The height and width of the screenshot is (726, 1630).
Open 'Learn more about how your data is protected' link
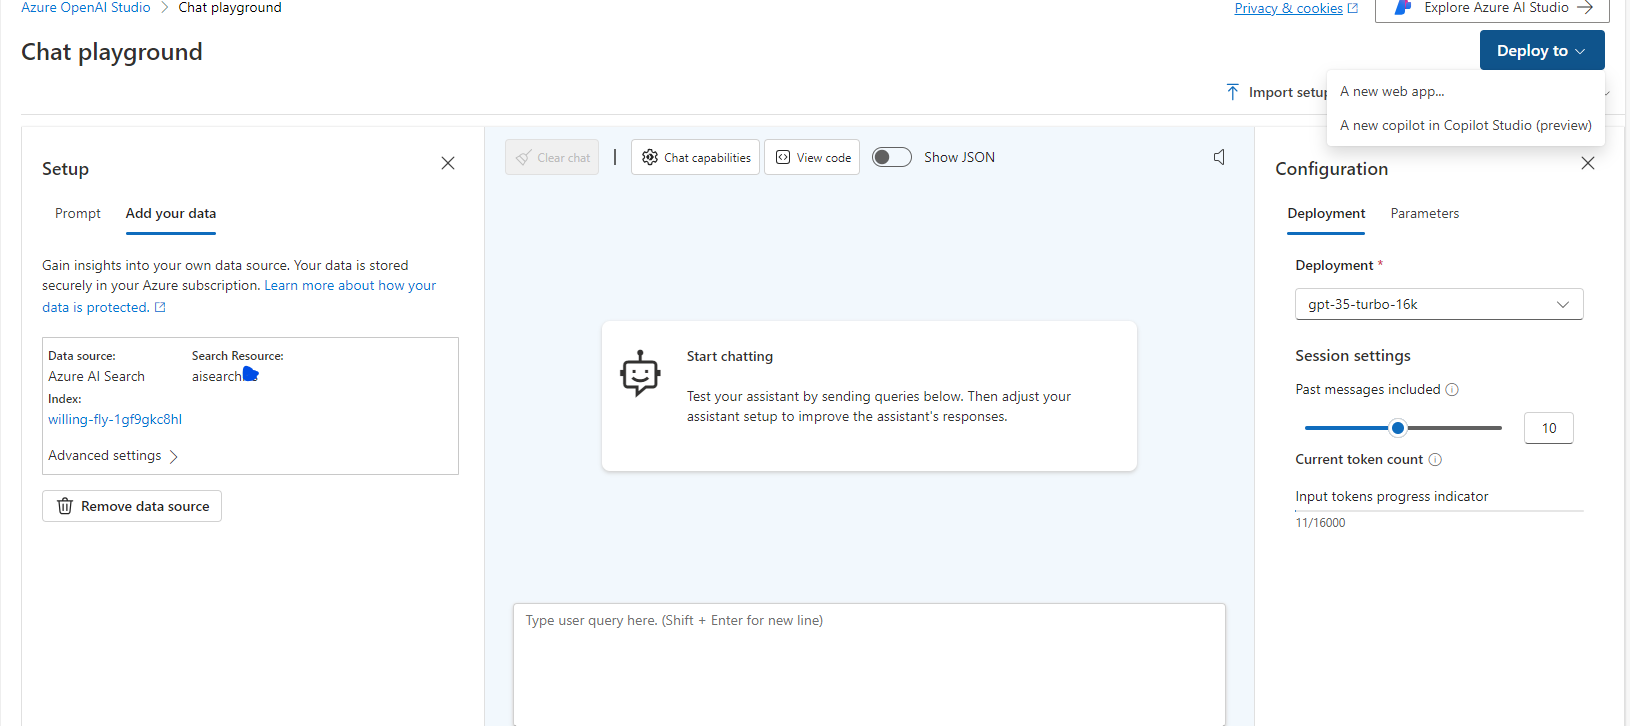239,296
